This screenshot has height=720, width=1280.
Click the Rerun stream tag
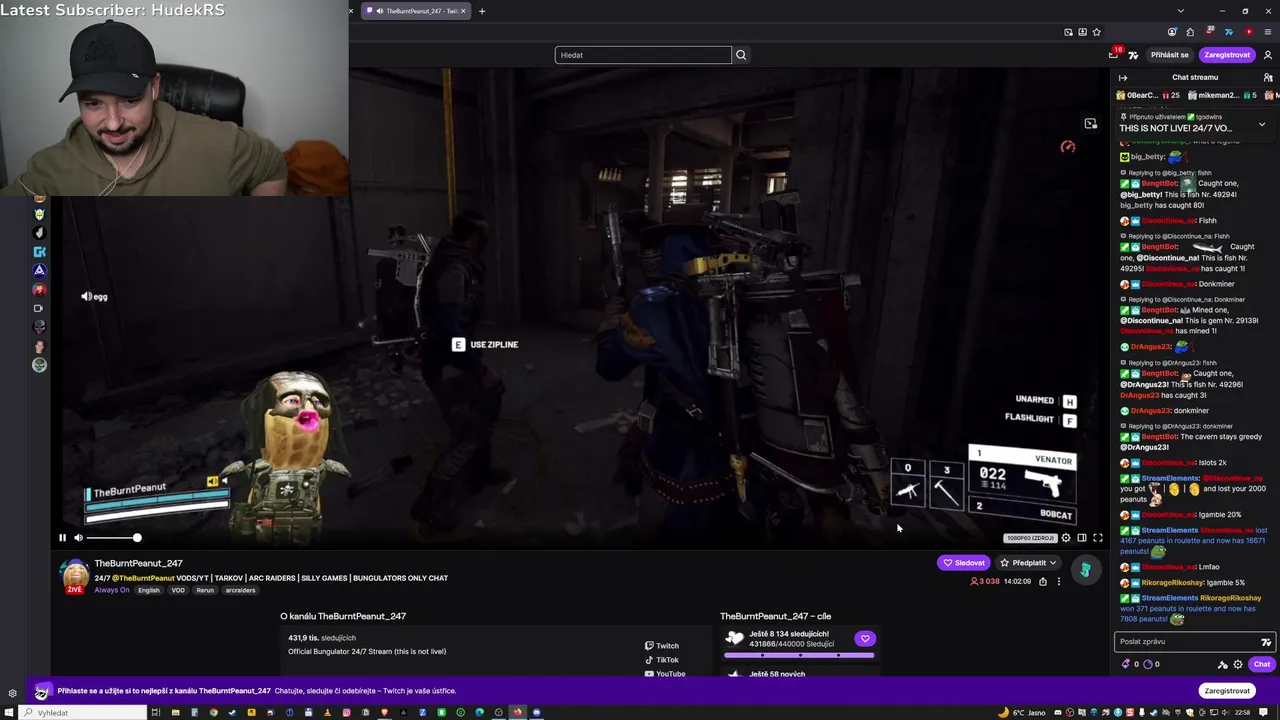click(205, 590)
